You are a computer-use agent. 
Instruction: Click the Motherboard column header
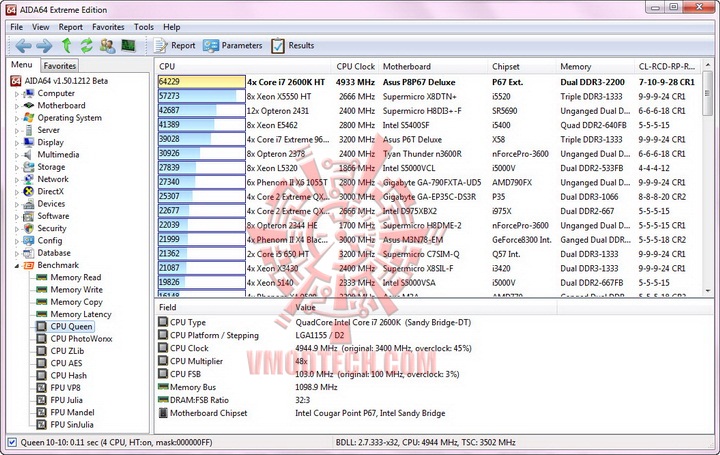pyautogui.click(x=433, y=67)
